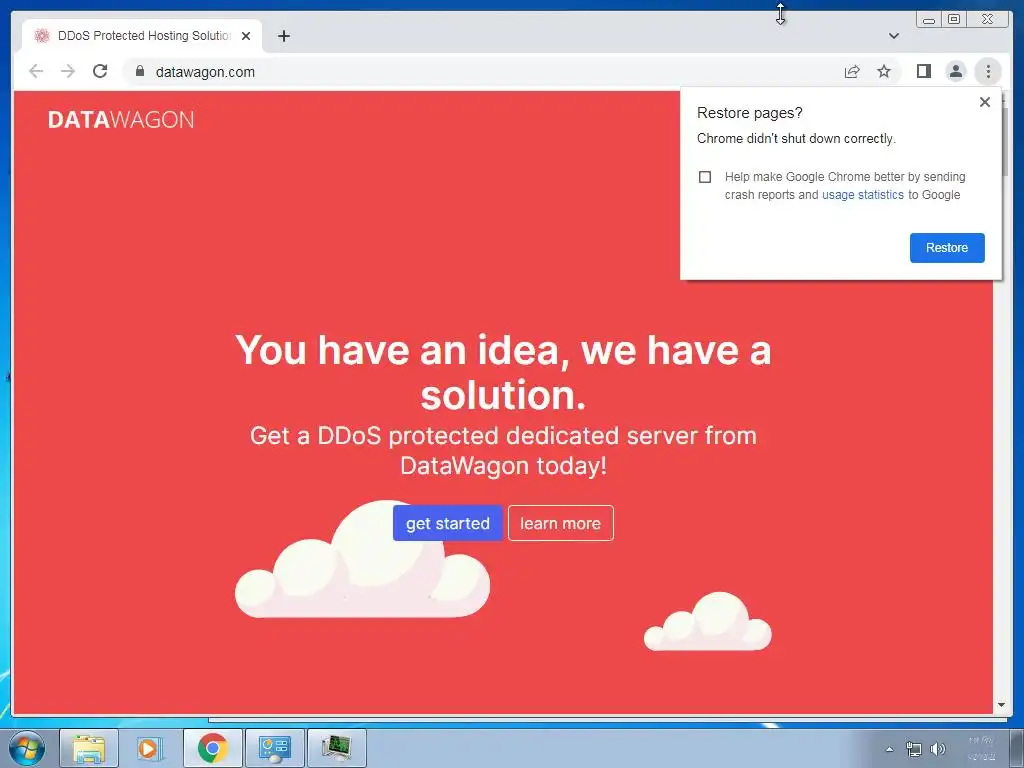Open the Windows Start menu
This screenshot has height=768, width=1024.
26,748
